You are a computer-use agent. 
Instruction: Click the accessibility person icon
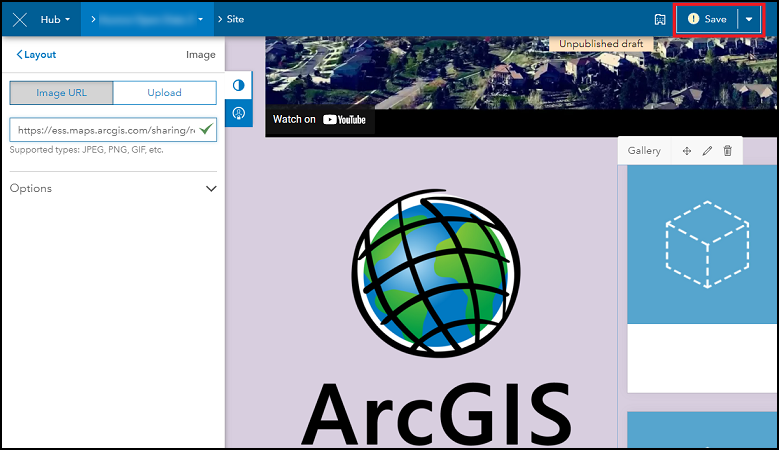tap(238, 113)
